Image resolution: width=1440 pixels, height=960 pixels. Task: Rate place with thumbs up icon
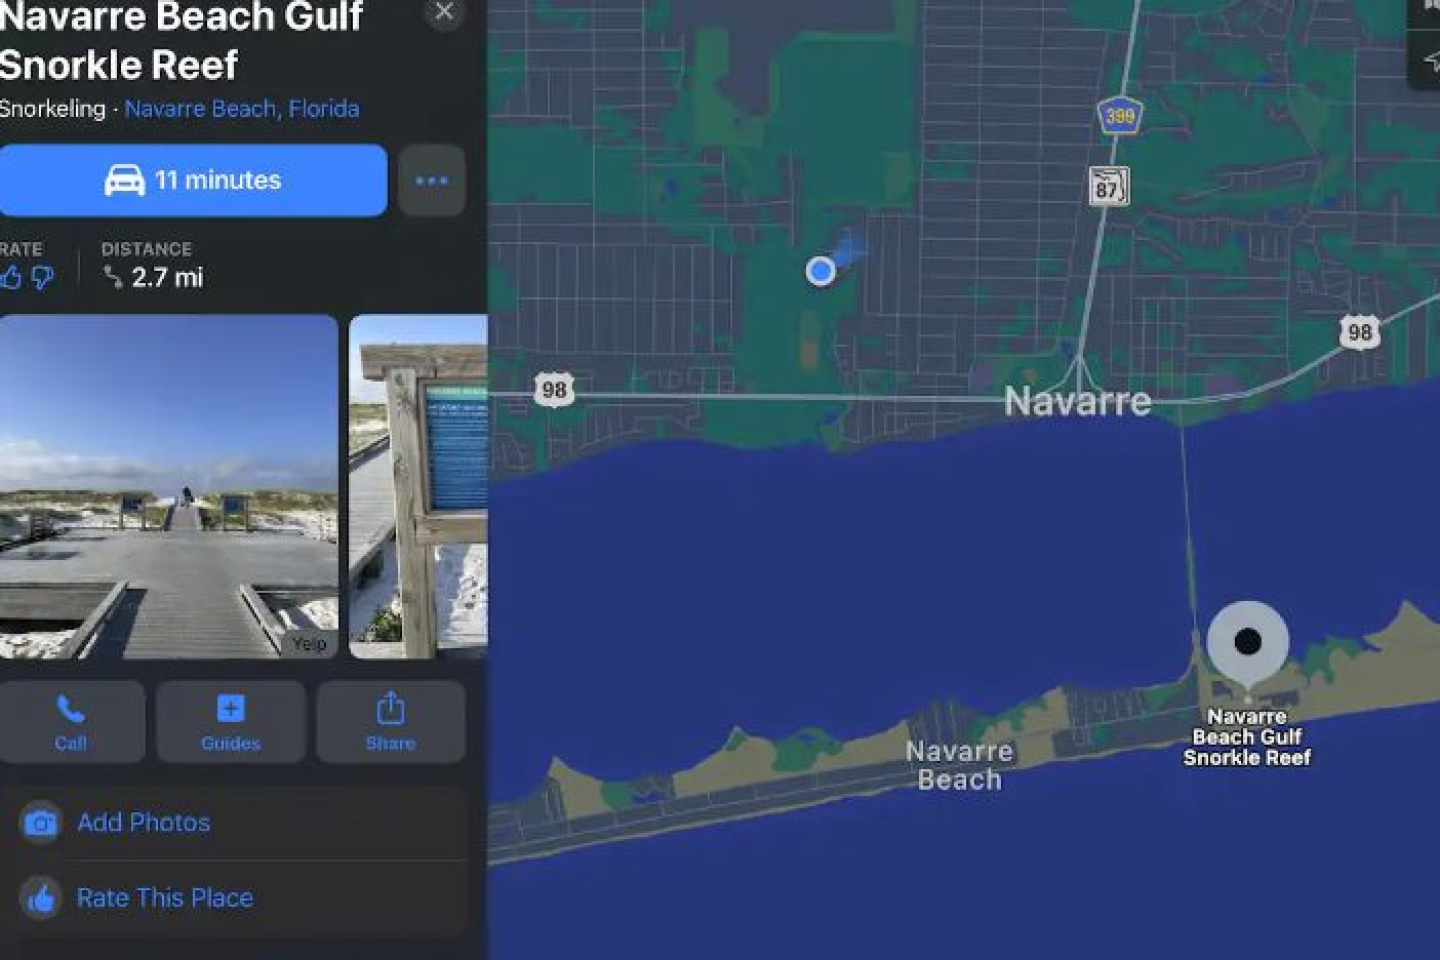click(x=11, y=277)
